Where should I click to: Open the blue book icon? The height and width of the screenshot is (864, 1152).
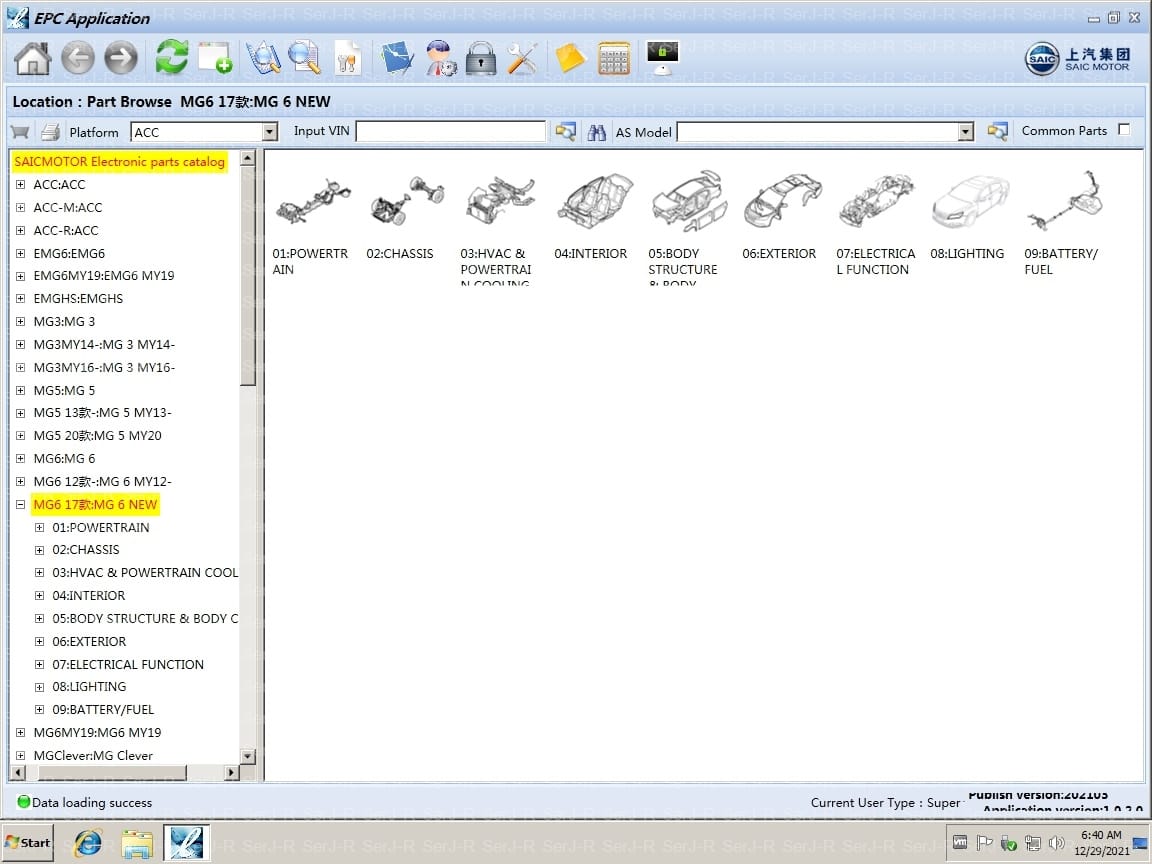397,58
